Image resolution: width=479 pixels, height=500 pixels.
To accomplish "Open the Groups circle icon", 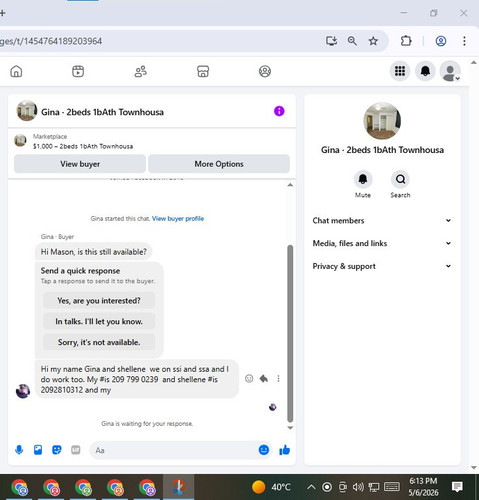I will [265, 71].
